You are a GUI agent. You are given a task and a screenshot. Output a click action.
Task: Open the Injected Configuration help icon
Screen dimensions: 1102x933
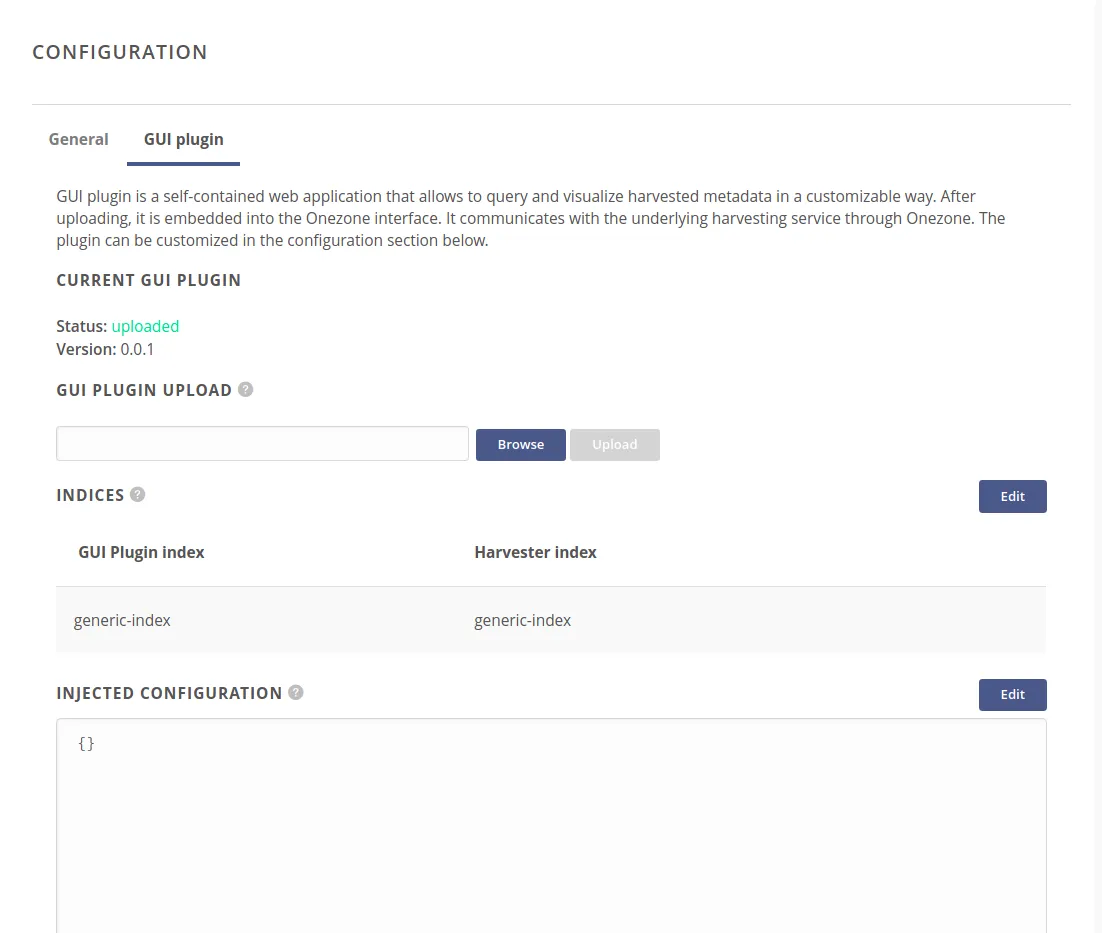295,692
